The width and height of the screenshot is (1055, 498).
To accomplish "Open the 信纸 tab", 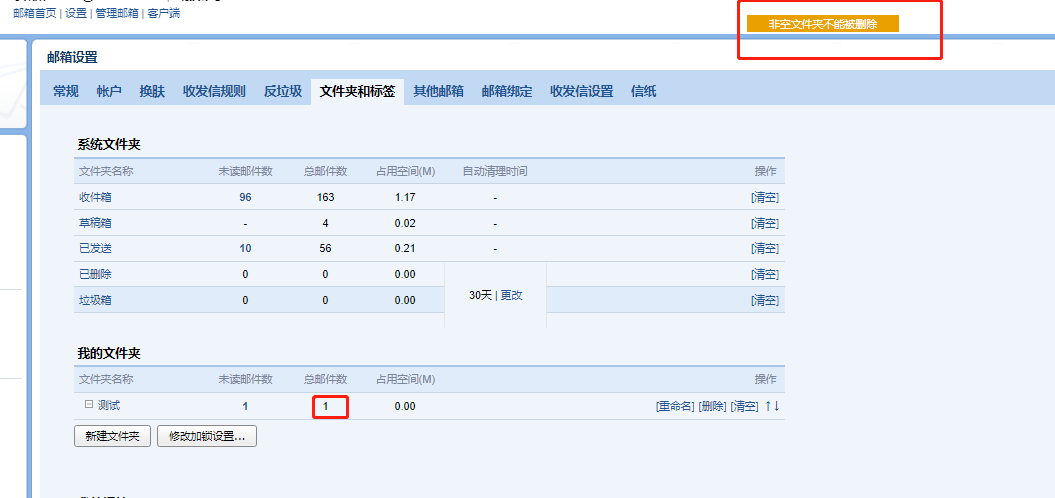I will [644, 92].
